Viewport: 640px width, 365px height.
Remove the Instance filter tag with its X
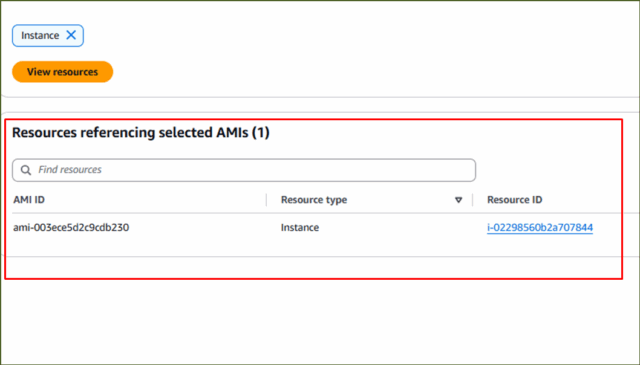[71, 35]
